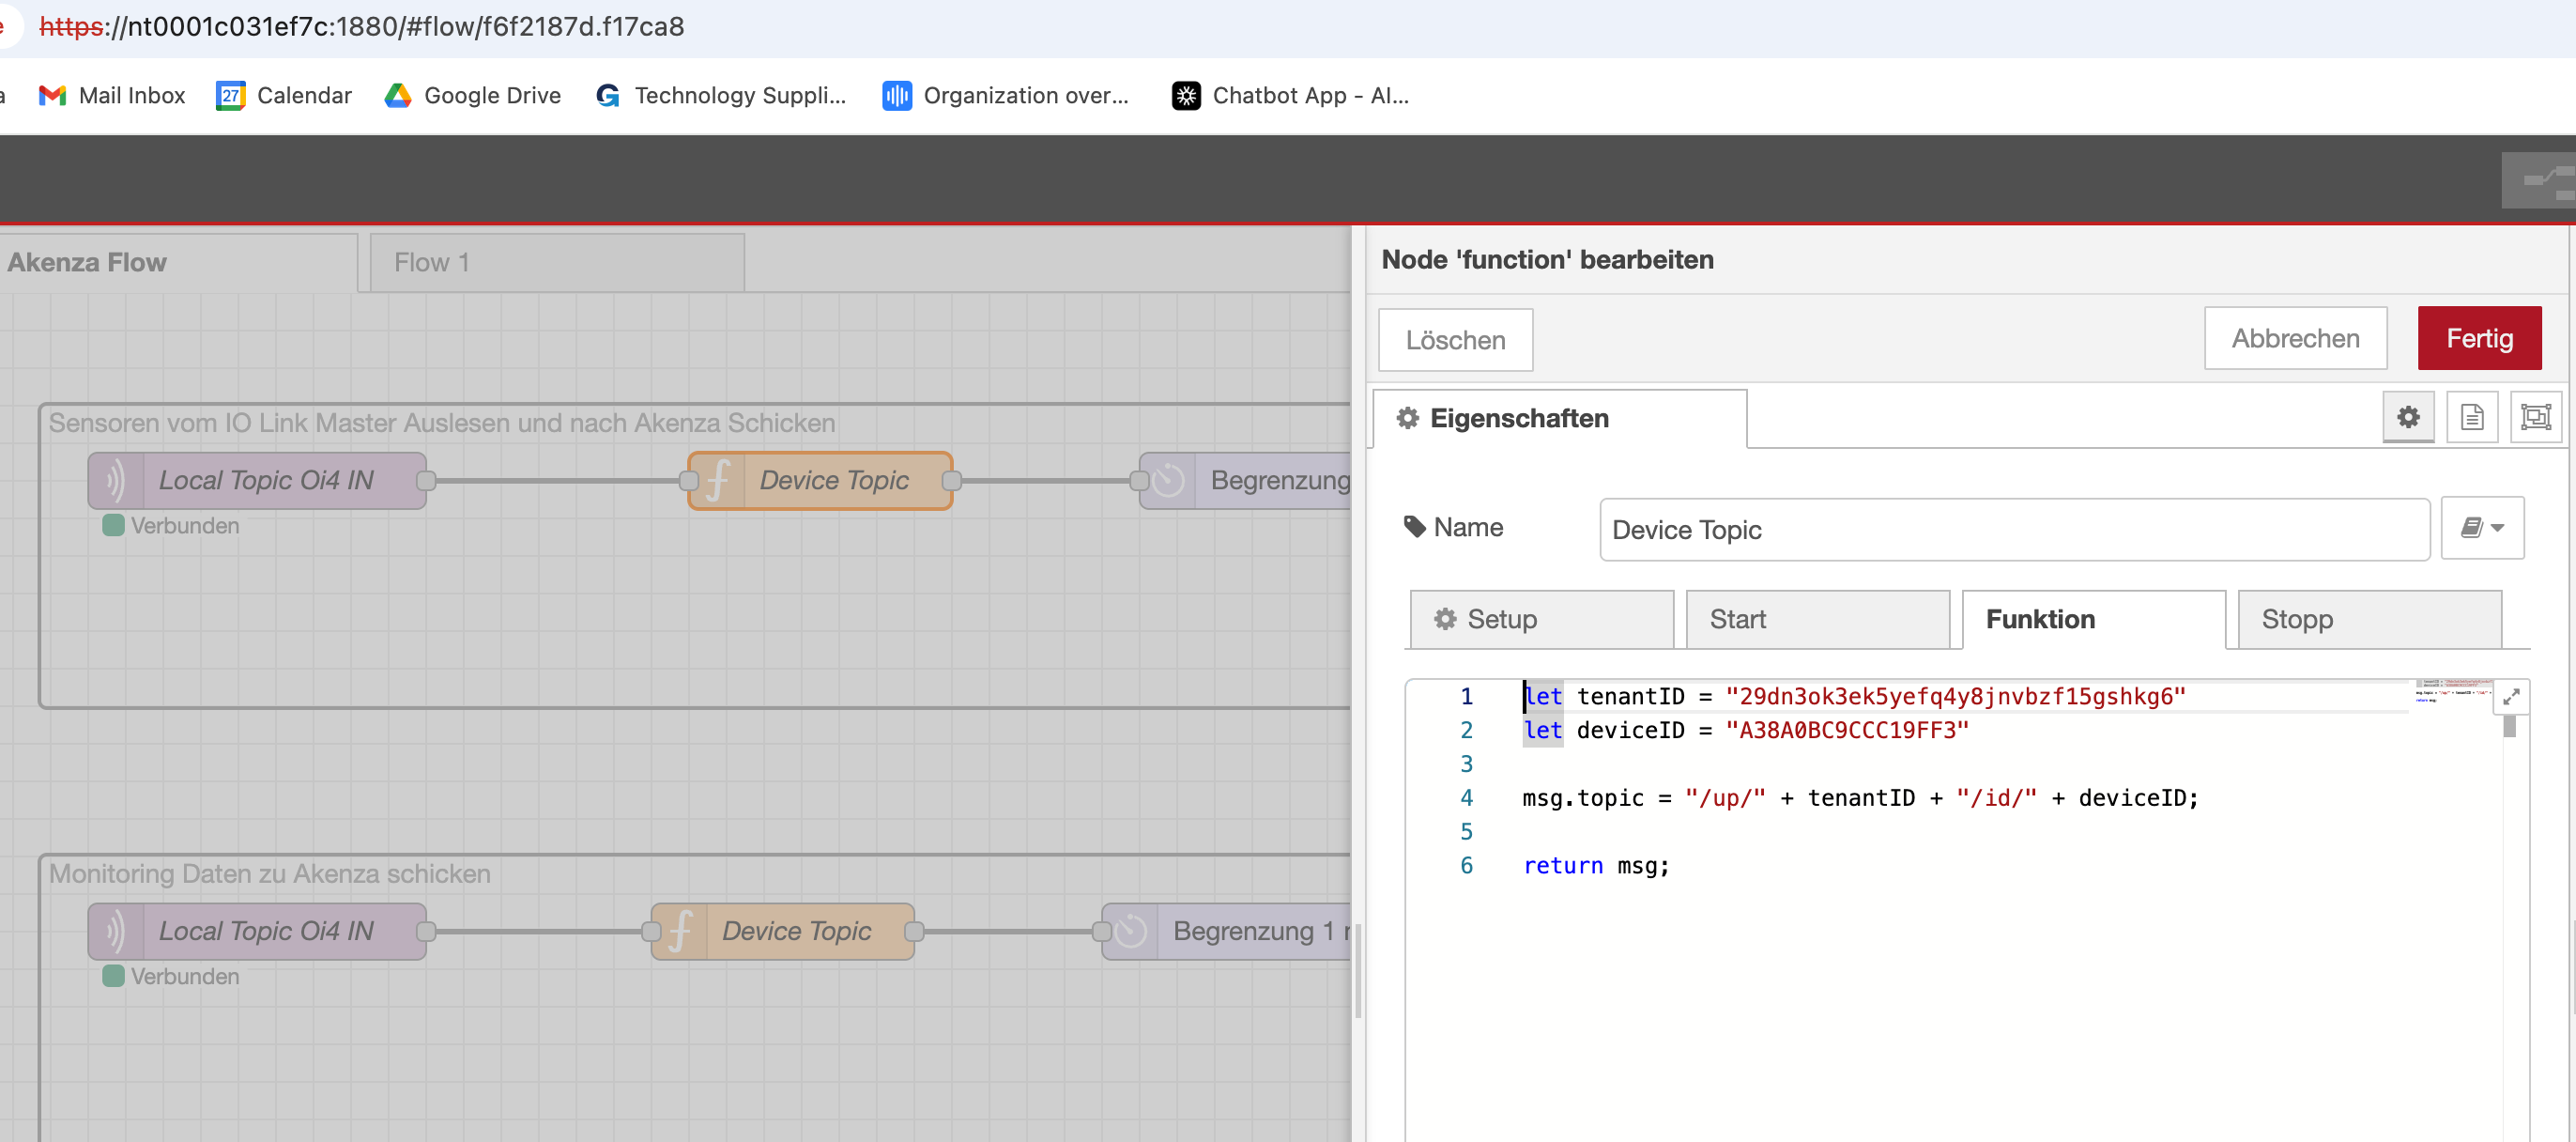Open node description document icon

[2471, 417]
